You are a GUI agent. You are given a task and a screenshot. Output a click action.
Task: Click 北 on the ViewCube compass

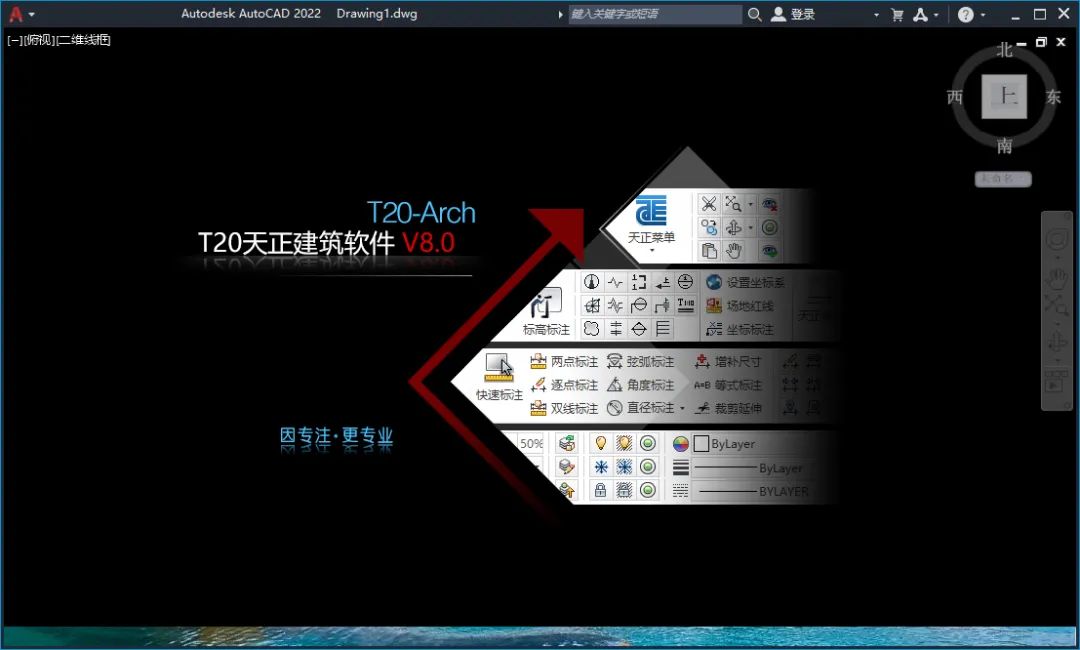[x=1004, y=50]
